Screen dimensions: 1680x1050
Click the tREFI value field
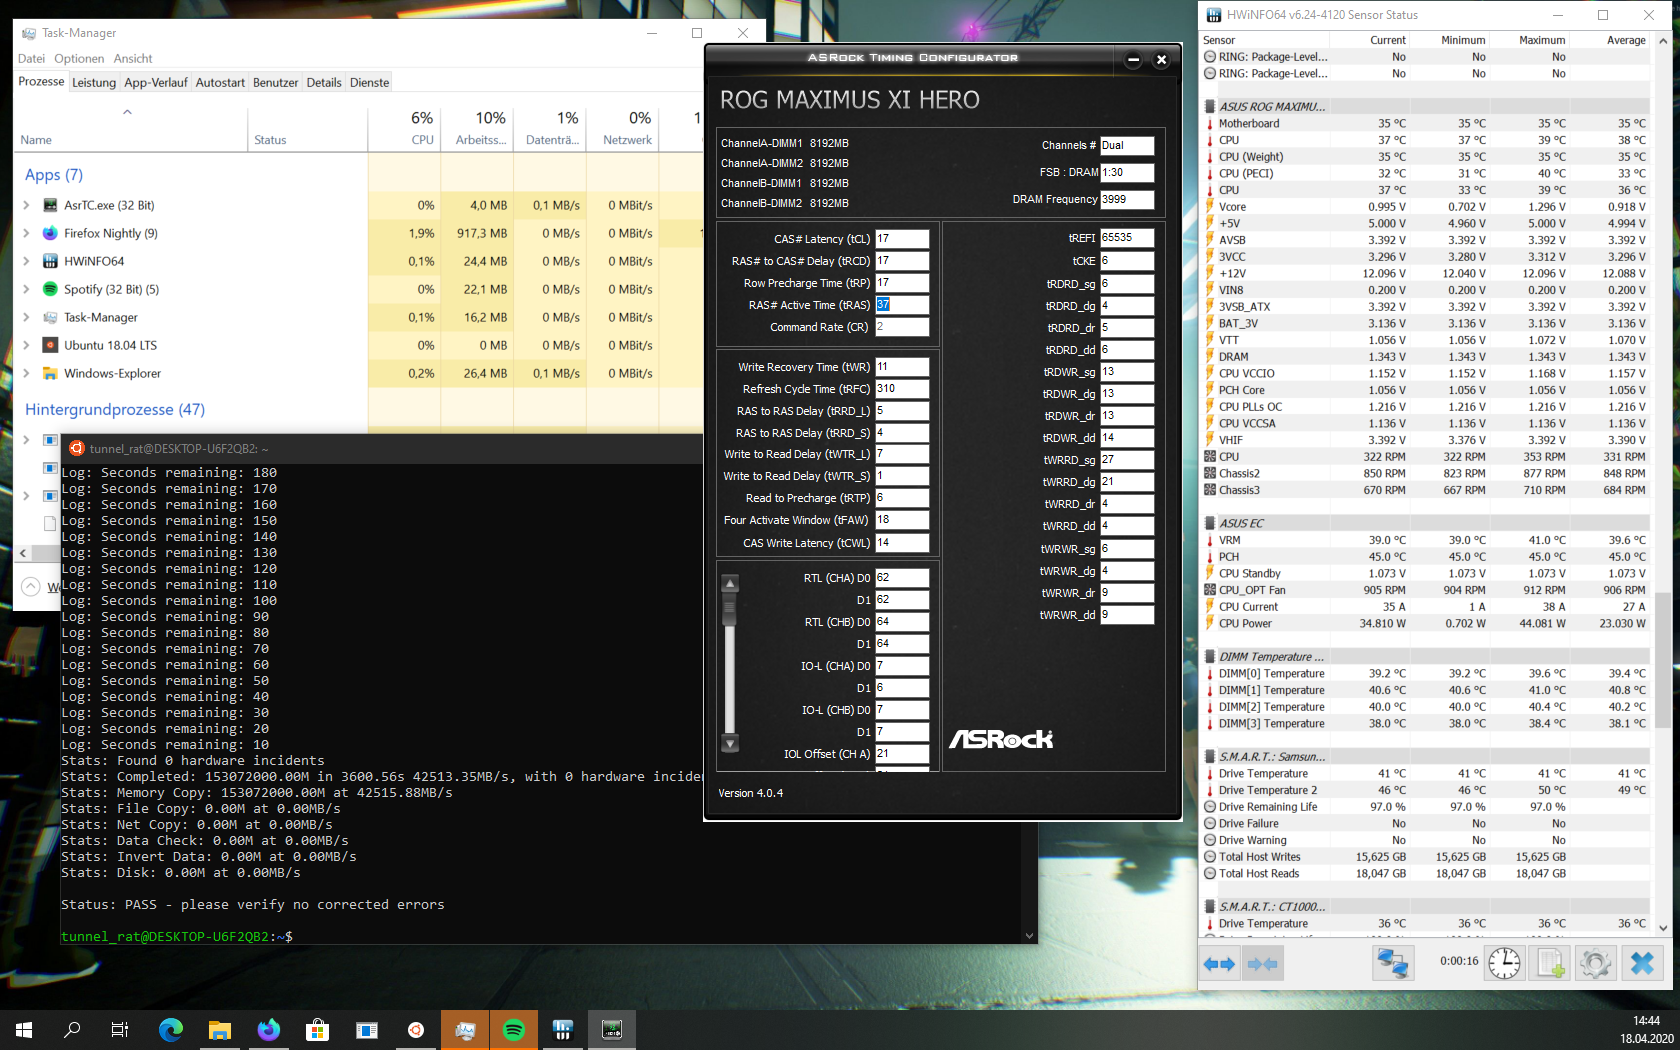click(x=1127, y=238)
